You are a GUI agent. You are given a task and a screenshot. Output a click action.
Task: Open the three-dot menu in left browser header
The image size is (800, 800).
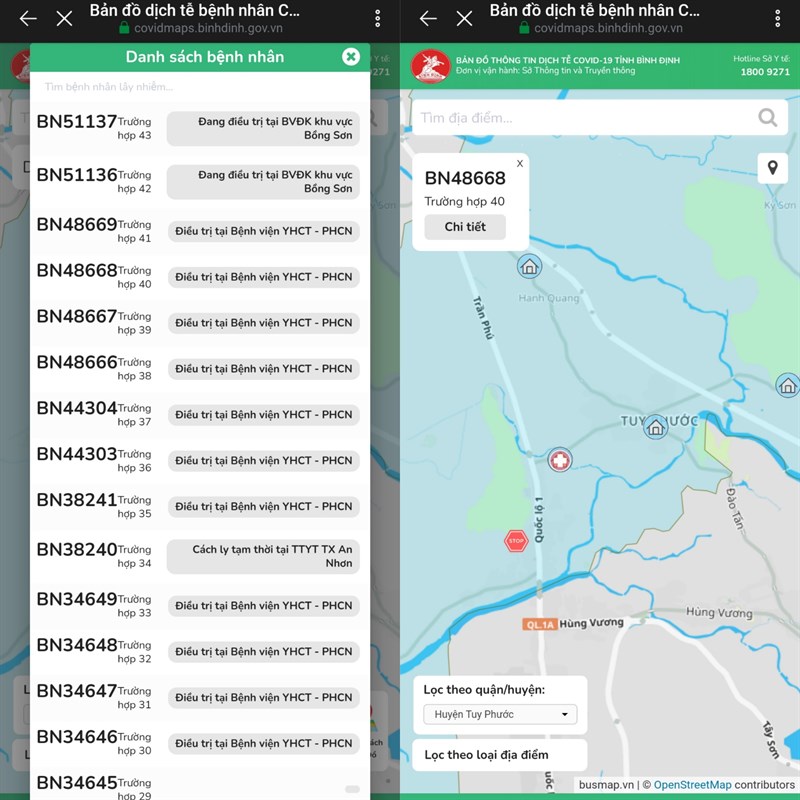click(x=378, y=19)
